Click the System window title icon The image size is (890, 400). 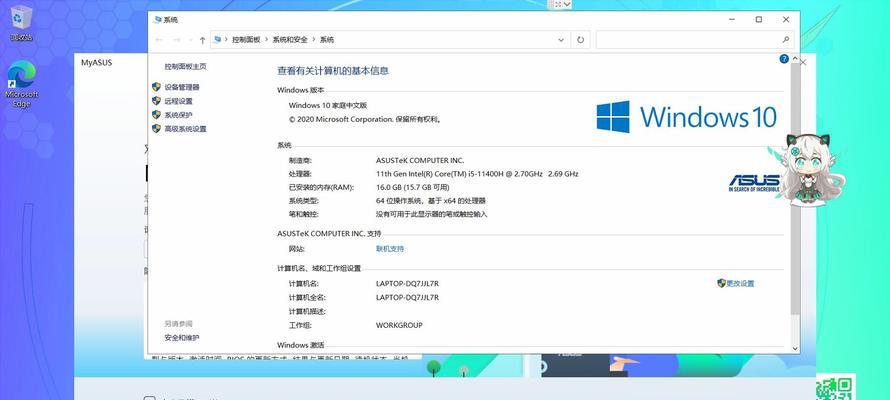[157, 20]
